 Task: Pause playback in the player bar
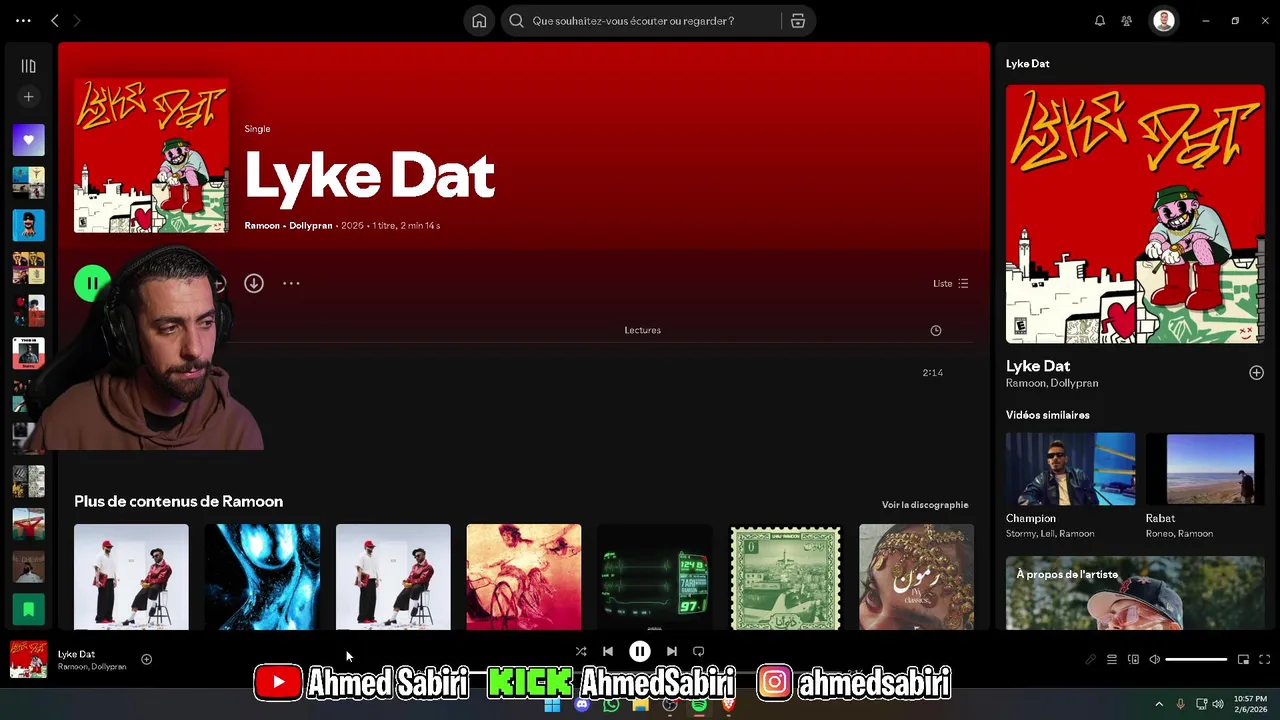[640, 651]
